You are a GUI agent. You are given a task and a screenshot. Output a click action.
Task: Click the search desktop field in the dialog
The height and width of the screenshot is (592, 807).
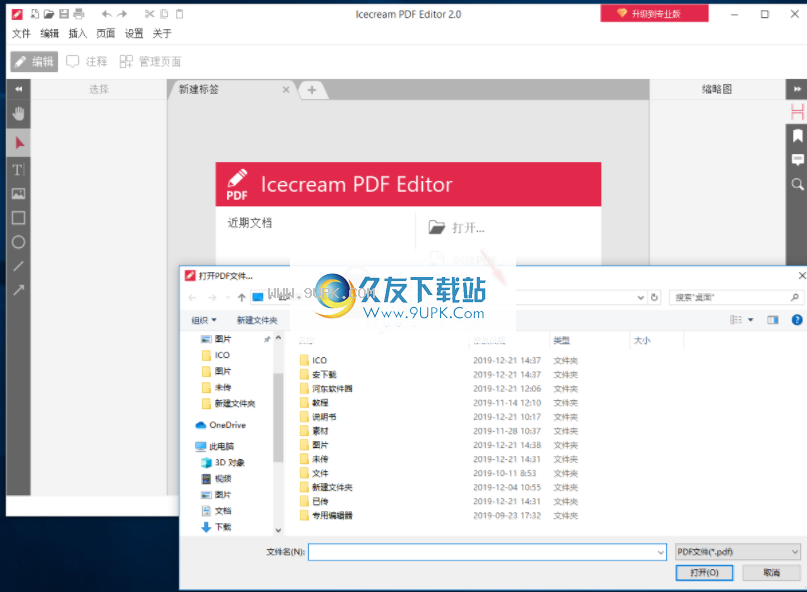[x=736, y=297]
